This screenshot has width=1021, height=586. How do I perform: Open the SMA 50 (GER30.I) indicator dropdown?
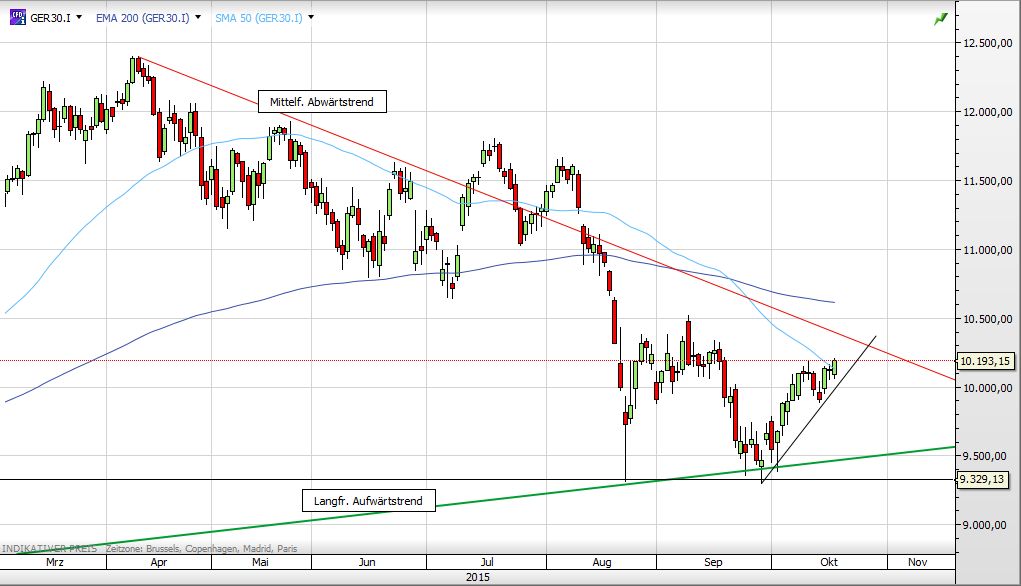point(311,18)
